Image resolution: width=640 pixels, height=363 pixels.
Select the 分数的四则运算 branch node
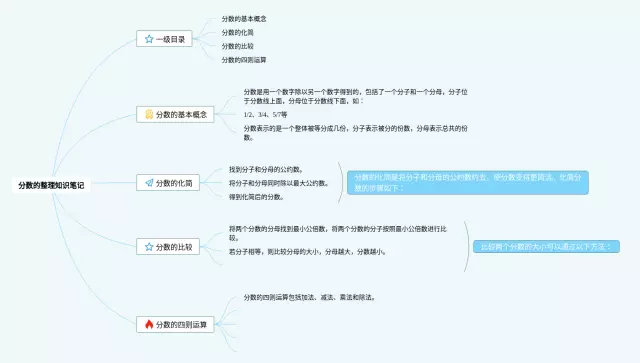click(175, 325)
